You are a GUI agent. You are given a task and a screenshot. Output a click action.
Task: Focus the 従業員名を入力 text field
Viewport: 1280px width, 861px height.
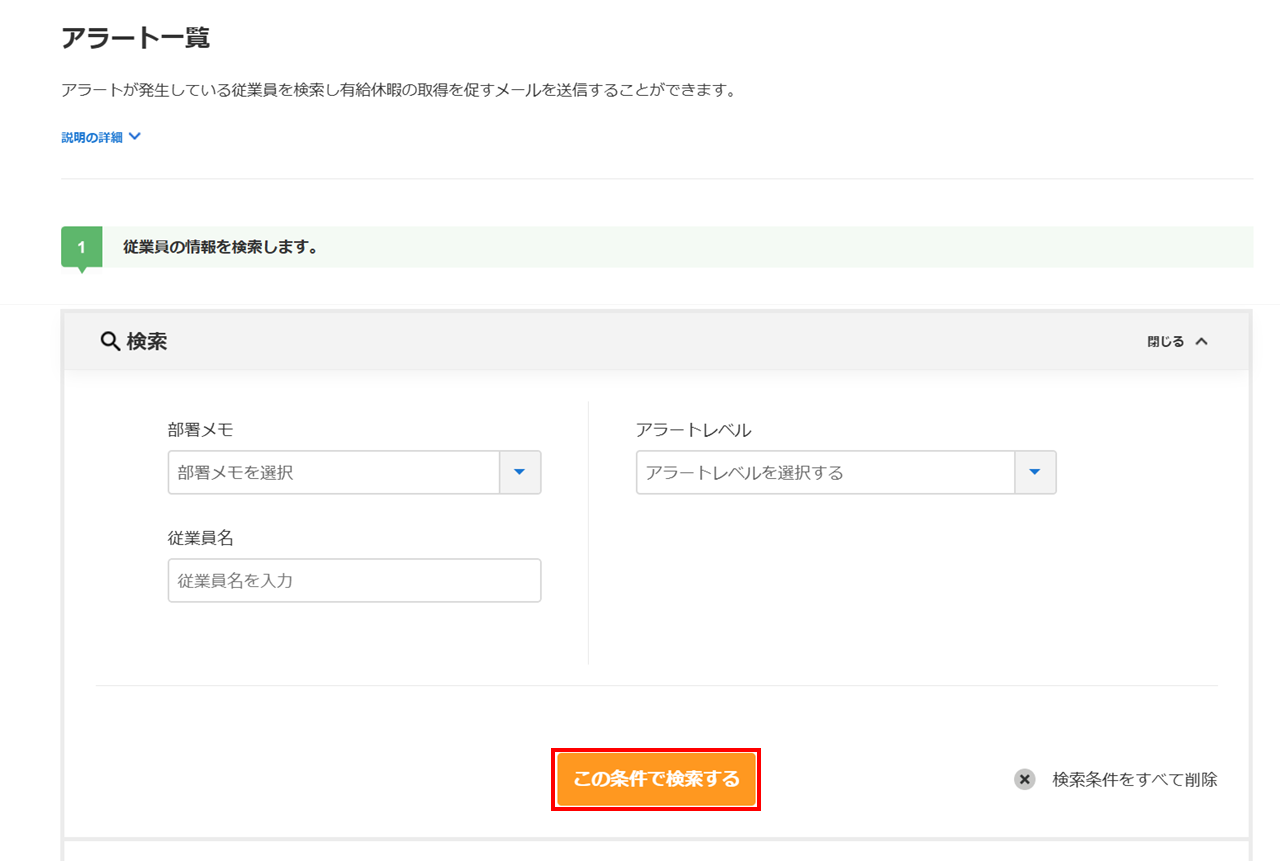coord(354,580)
